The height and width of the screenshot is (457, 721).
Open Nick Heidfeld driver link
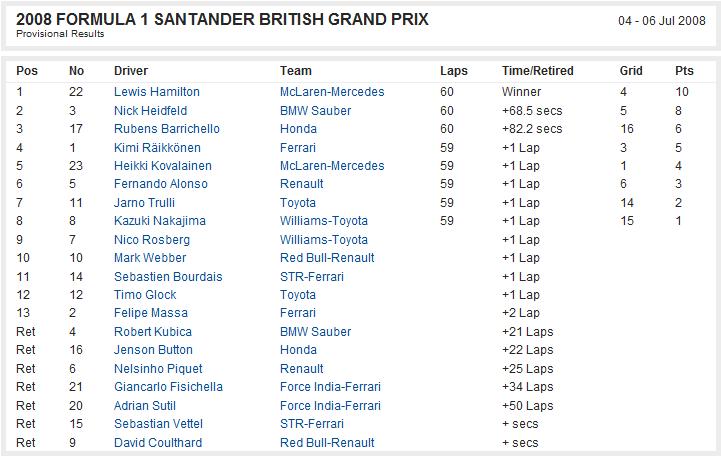(150, 110)
